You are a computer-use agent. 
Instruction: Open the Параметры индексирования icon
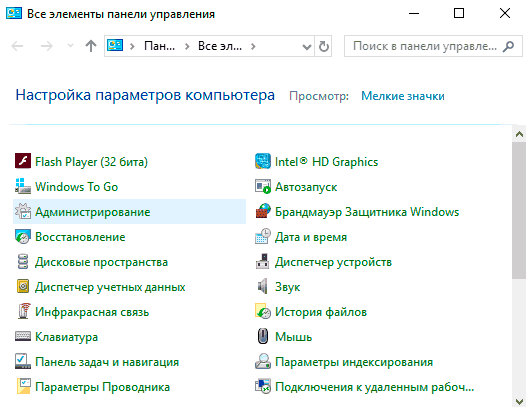tap(263, 362)
